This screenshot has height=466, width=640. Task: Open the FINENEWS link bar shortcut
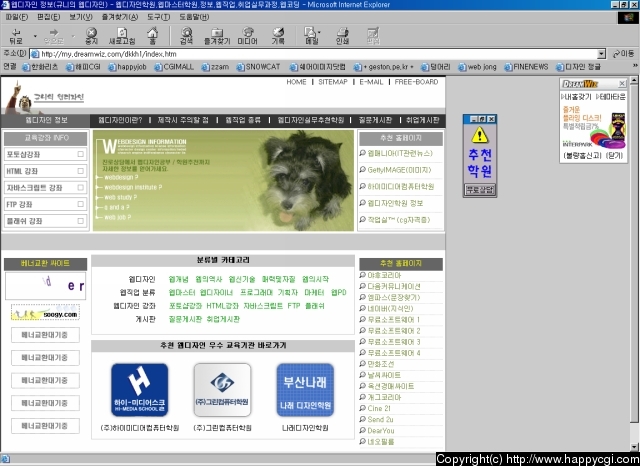coord(526,67)
